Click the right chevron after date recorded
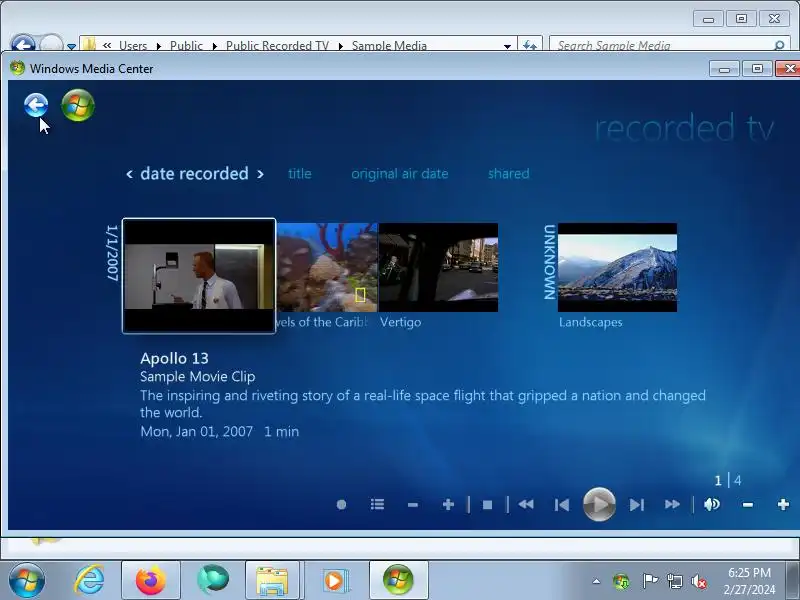 click(260, 174)
